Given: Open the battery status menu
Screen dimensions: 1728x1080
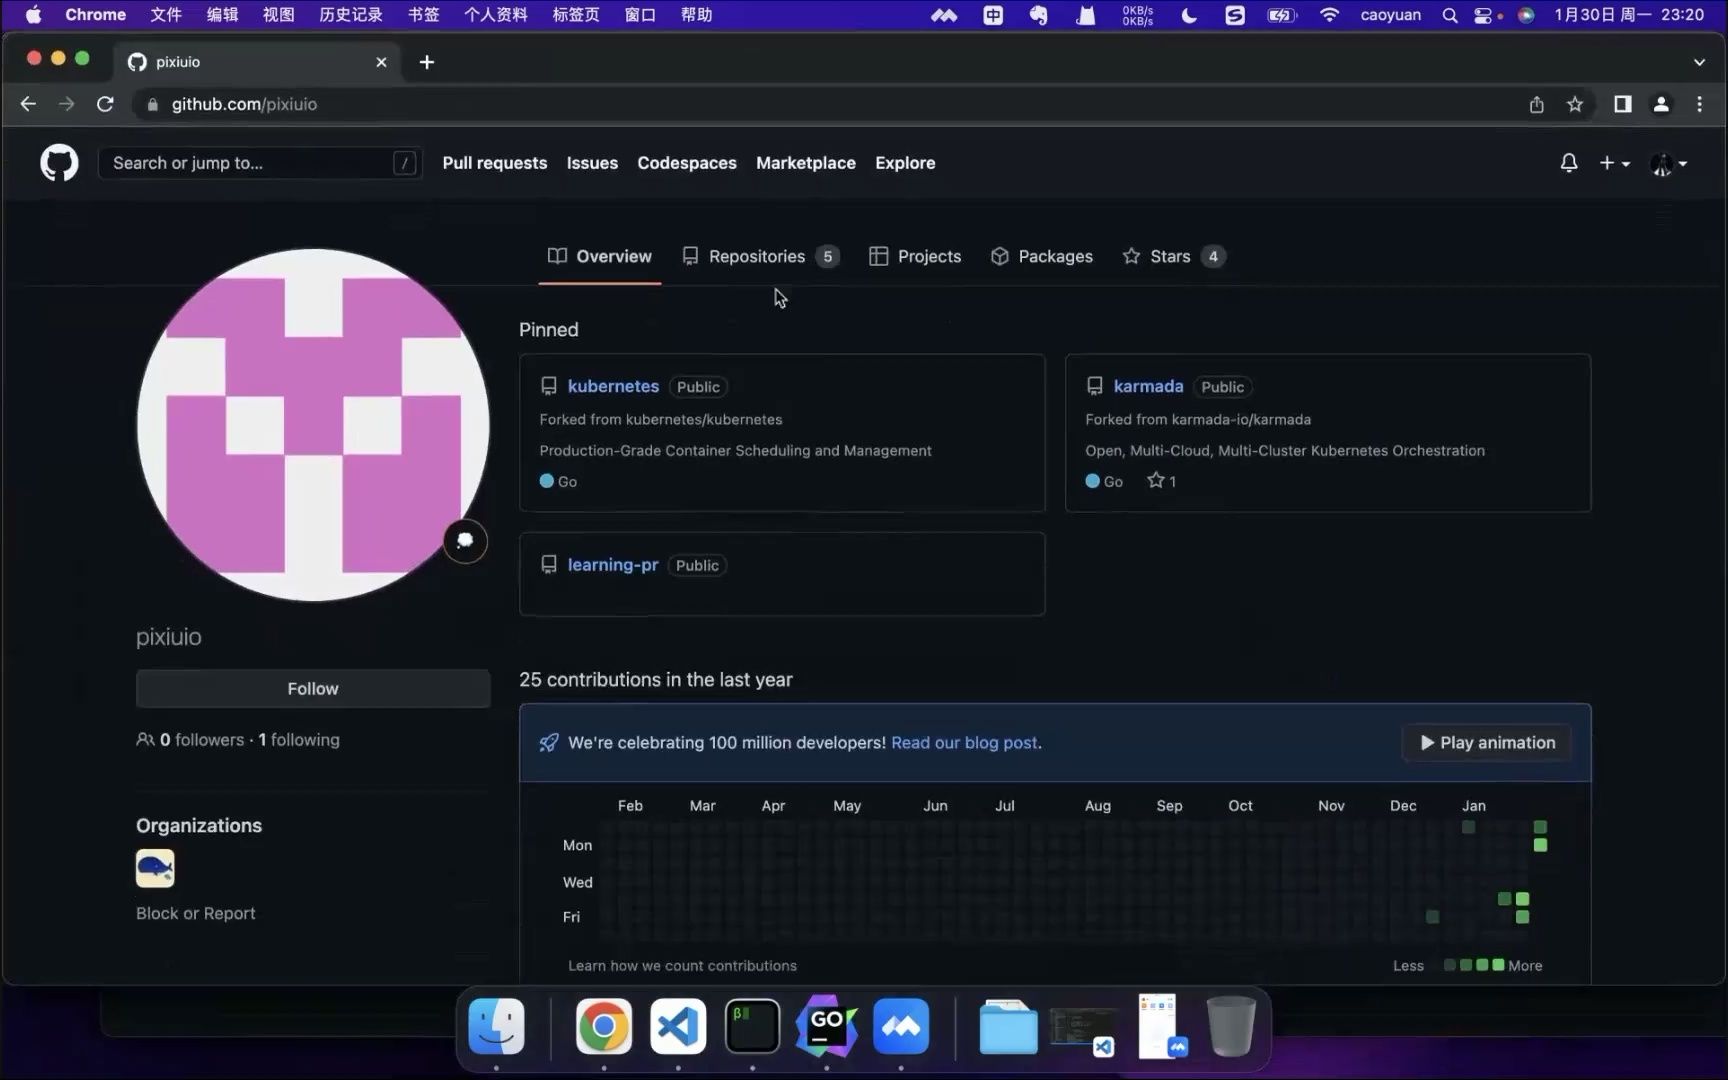Looking at the screenshot, I should tap(1281, 15).
